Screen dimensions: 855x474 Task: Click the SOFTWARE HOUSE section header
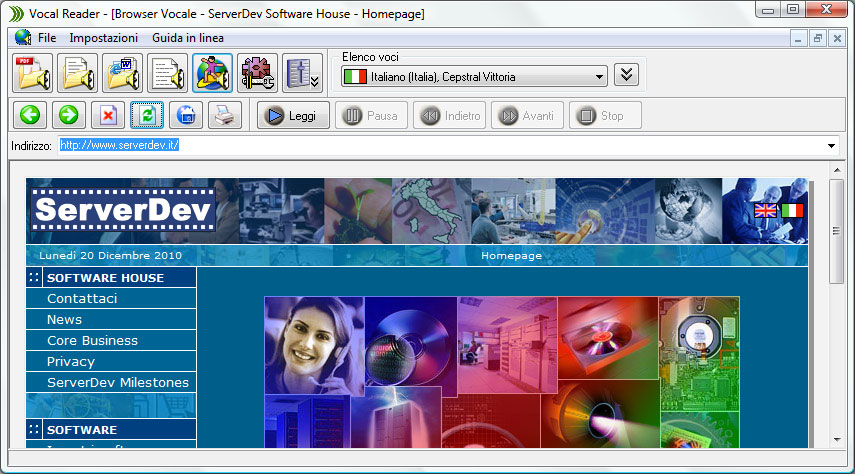(111, 278)
